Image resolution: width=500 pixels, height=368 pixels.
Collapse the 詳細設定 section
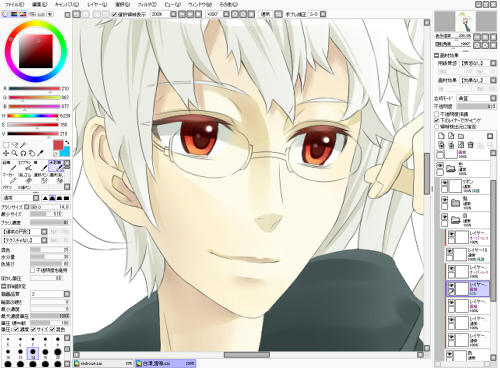point(3,286)
